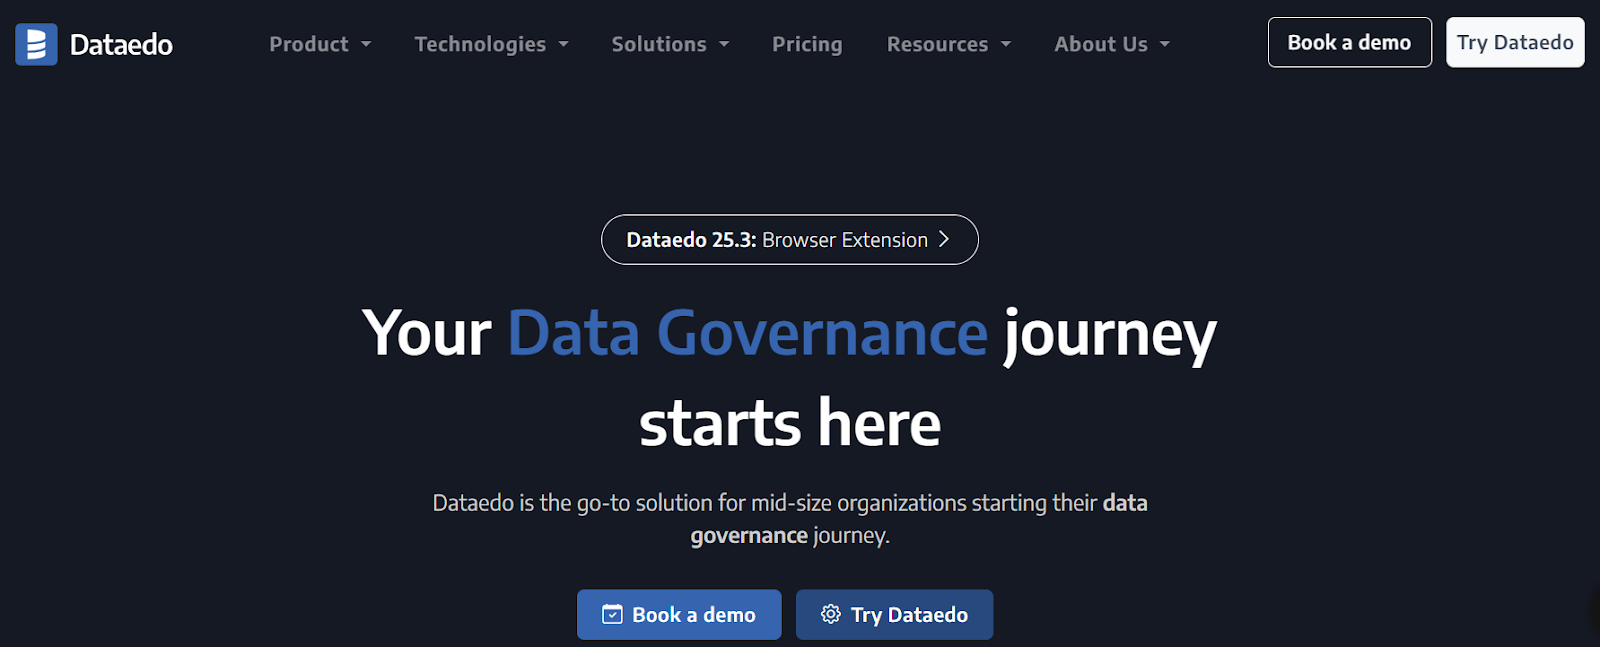Click the 'Dataedo is the go-to solution' description text

[x=790, y=519]
